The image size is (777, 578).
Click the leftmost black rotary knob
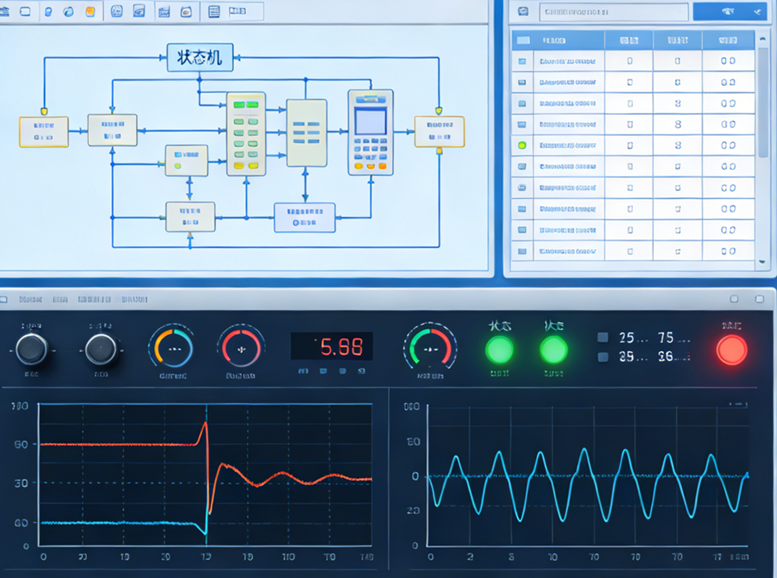(x=32, y=349)
